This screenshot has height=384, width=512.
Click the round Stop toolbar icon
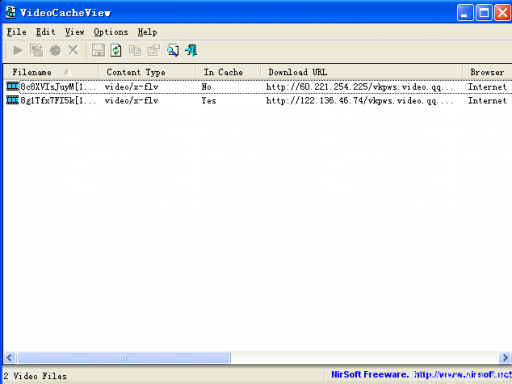pos(55,51)
